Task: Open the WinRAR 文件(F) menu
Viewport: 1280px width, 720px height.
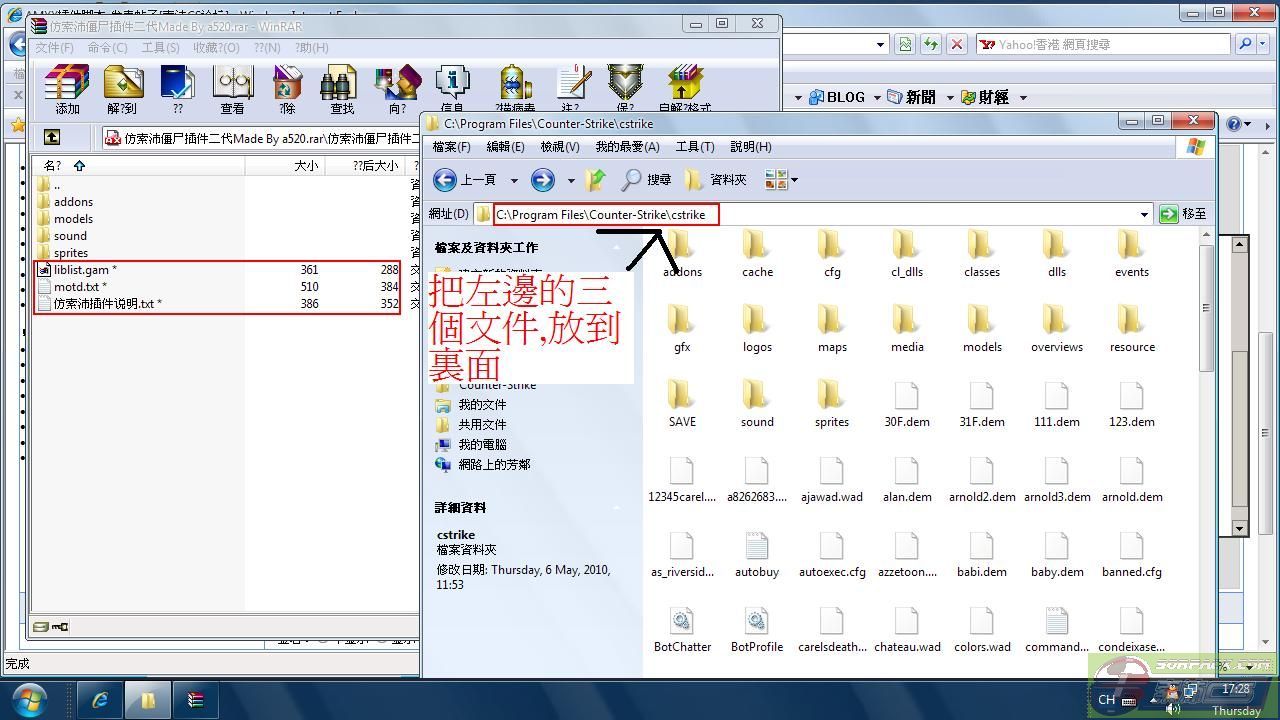Action: [54, 47]
